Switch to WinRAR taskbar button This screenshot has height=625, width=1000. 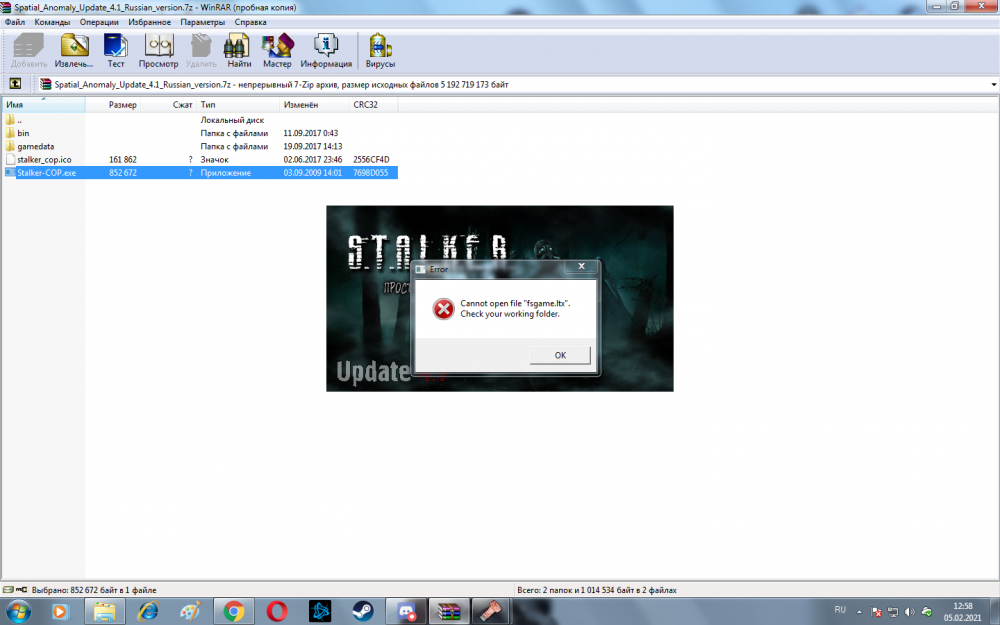(449, 612)
